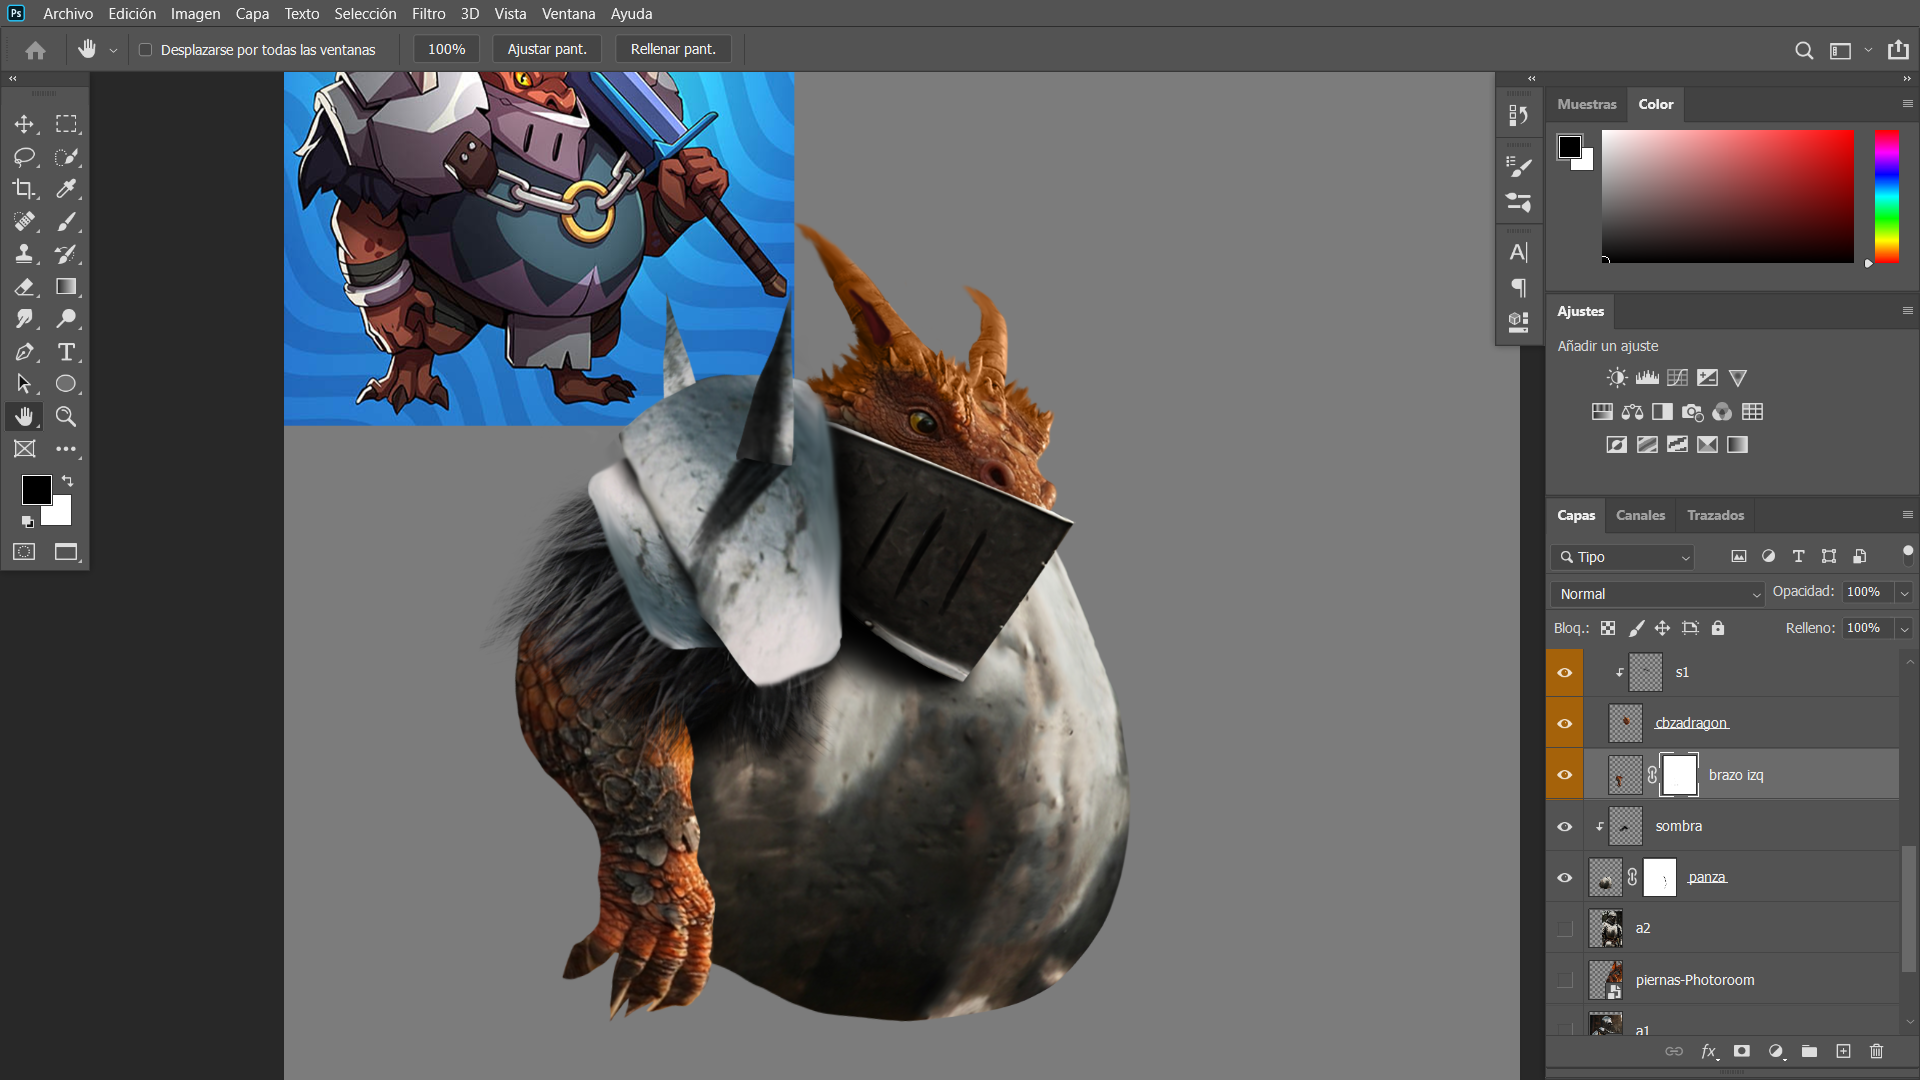Screen dimensions: 1920x1080
Task: Open the Selección menu
Action: (x=365, y=14)
